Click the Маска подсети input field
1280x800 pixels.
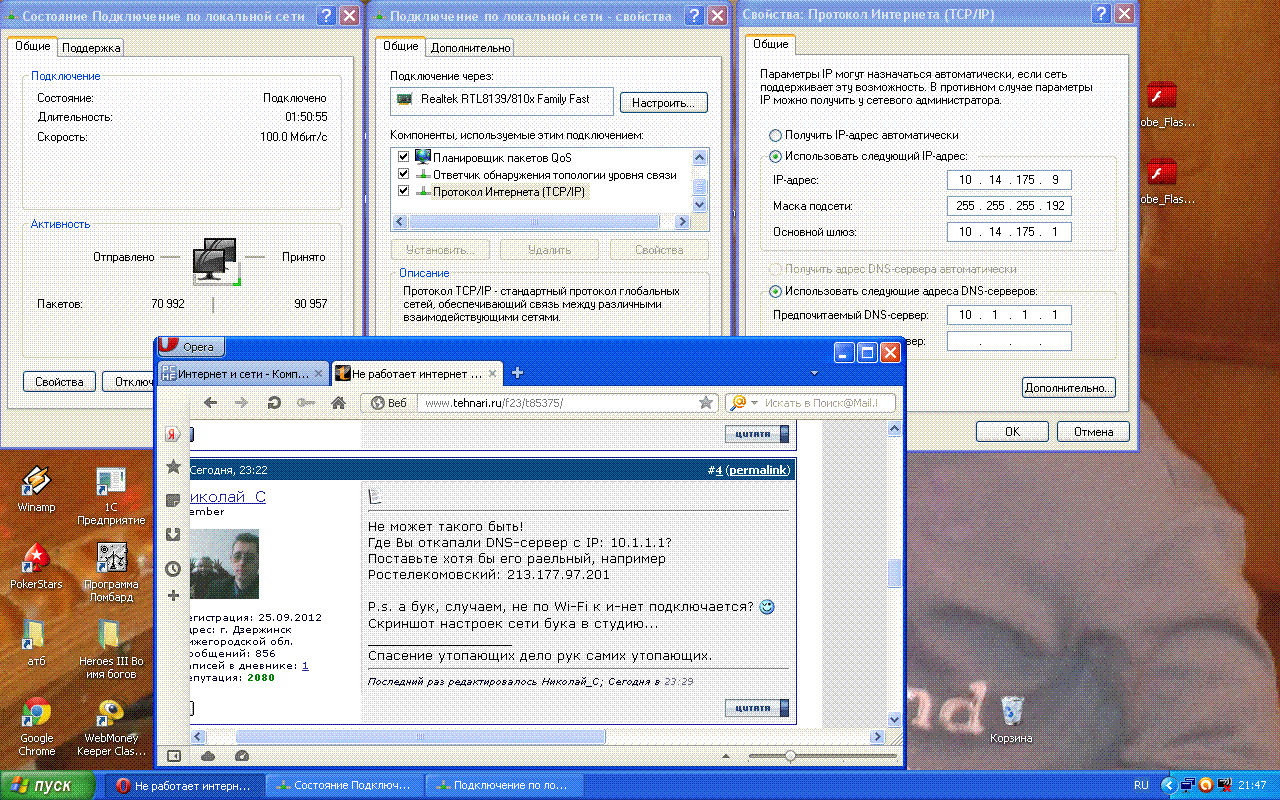point(1009,206)
